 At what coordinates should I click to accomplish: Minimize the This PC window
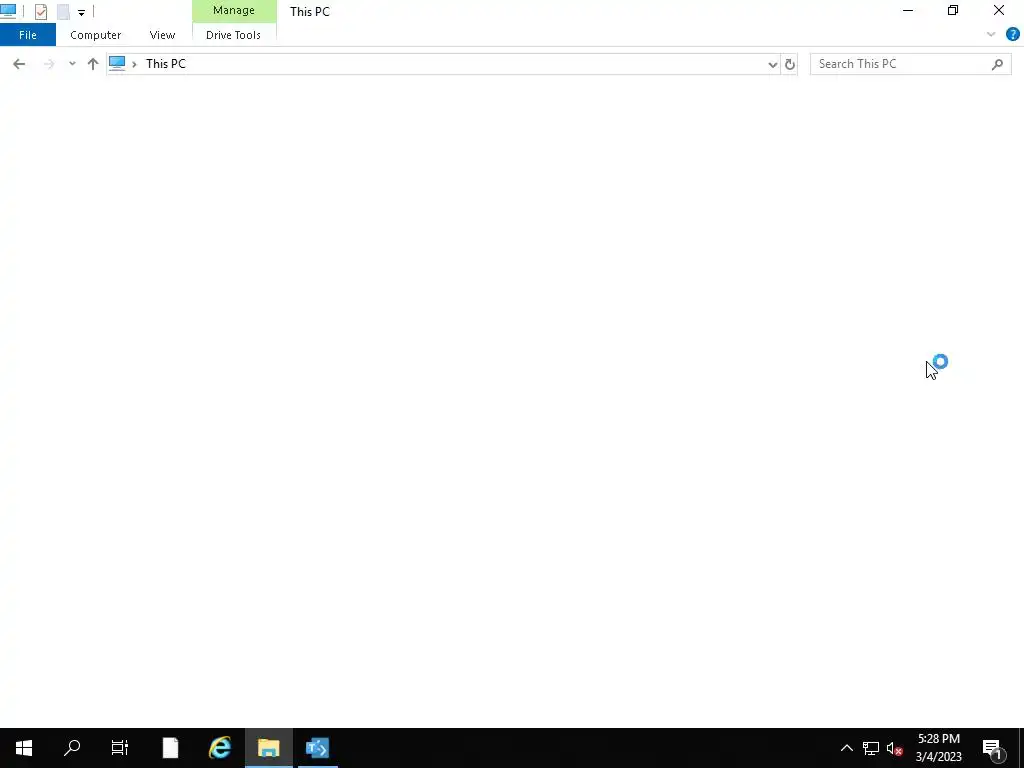pos(908,10)
